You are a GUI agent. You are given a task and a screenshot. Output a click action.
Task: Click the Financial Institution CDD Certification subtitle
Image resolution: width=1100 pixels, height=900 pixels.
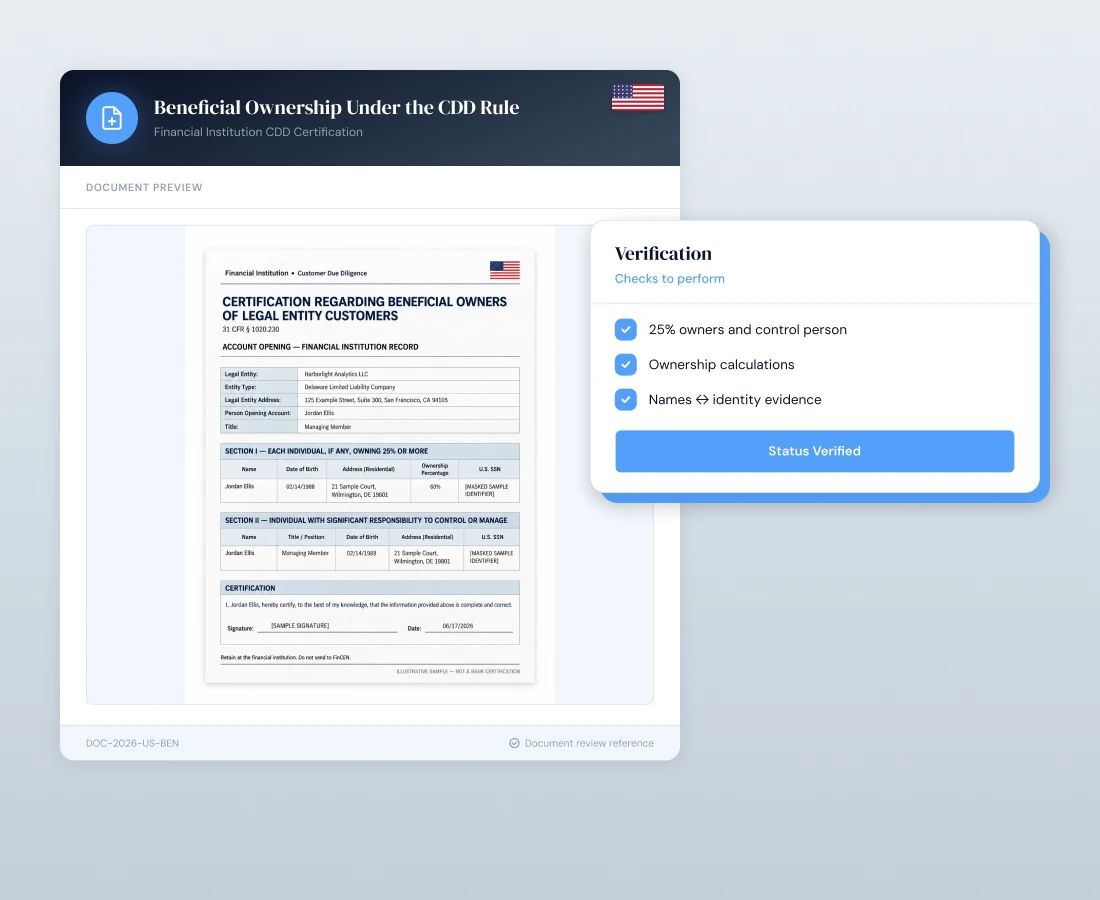258,132
